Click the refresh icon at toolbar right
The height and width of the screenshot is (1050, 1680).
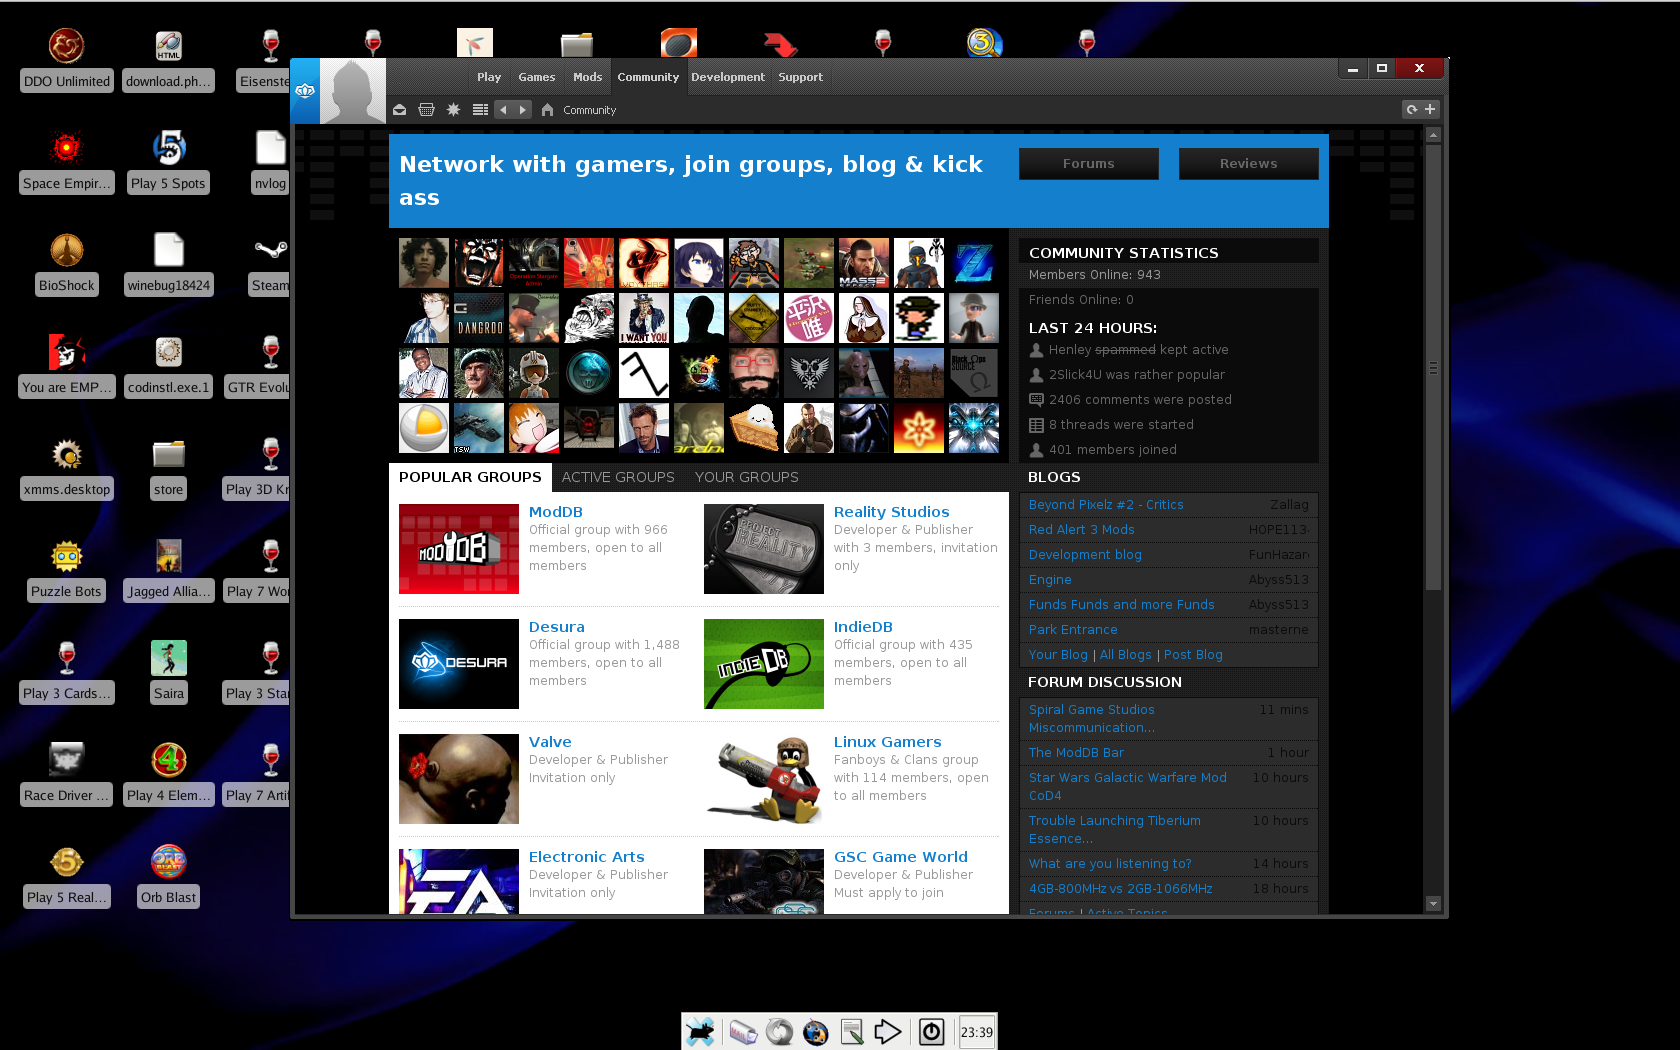point(1411,110)
